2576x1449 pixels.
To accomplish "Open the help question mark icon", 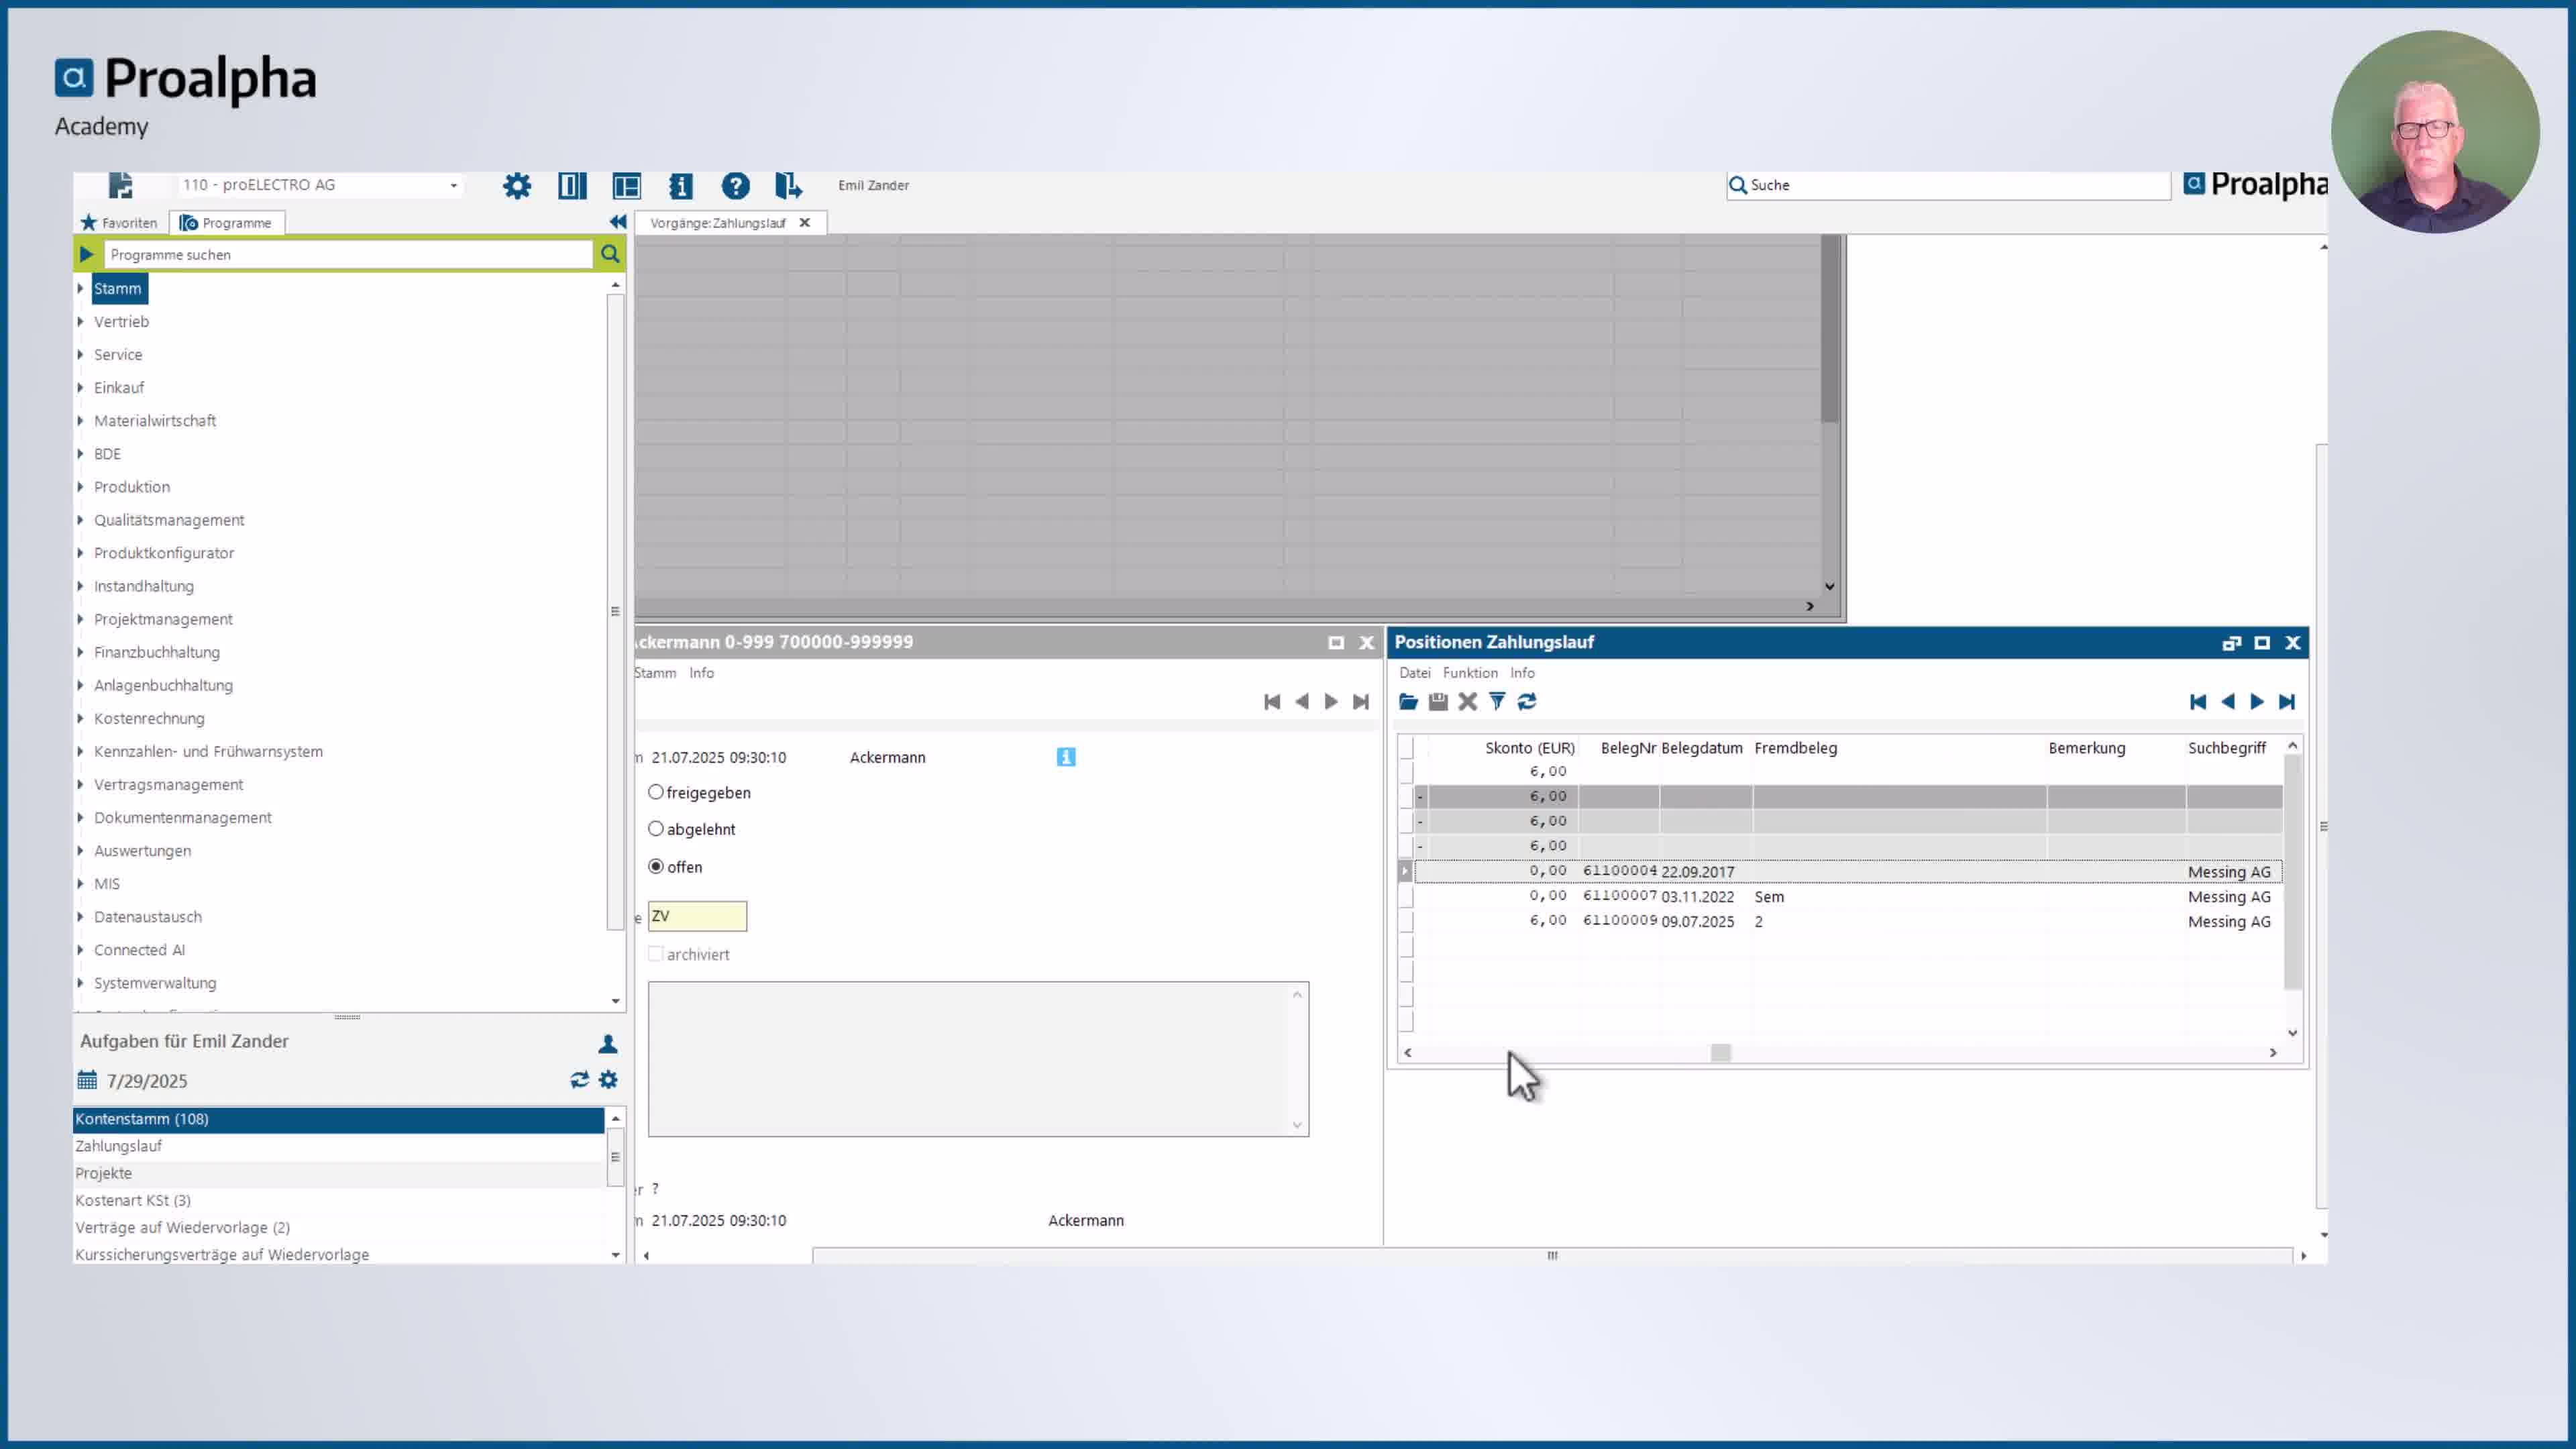I will coord(735,186).
